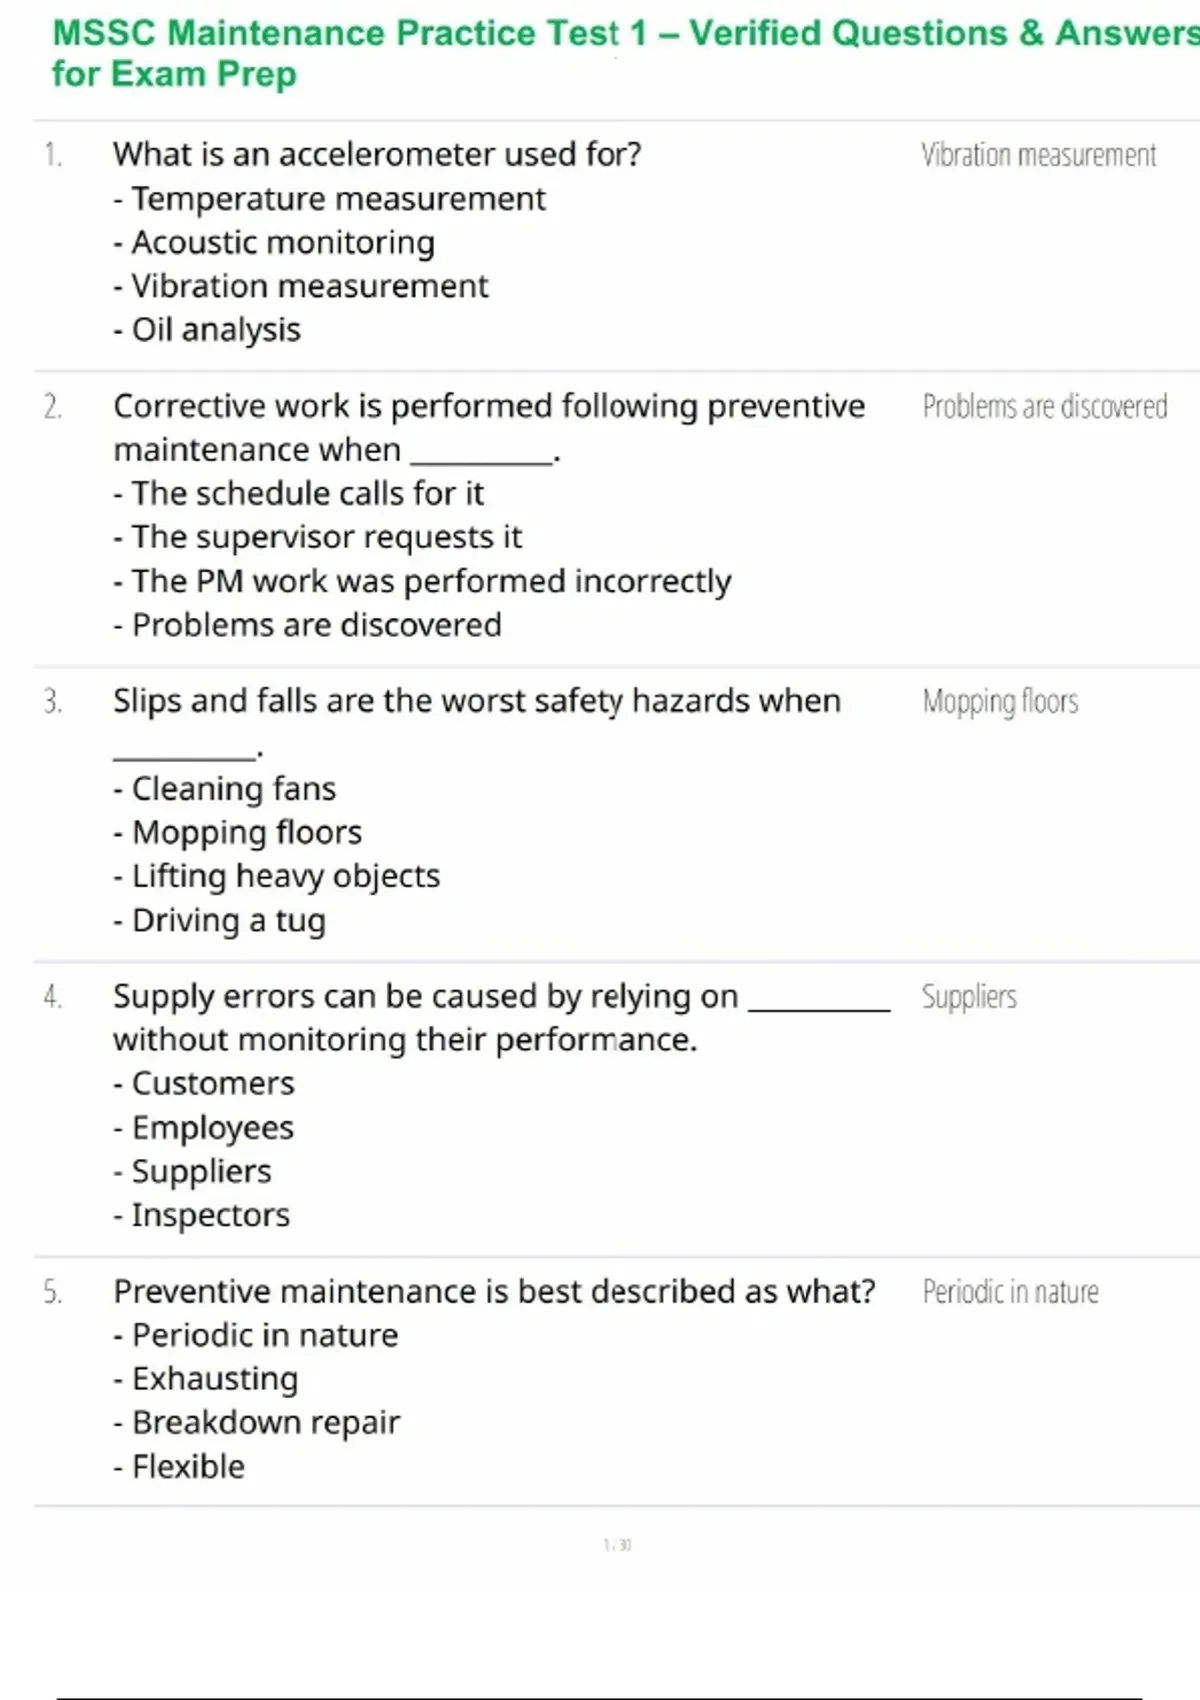Click "Vibration measurement" answer in right column
This screenshot has width=1200, height=1700.
point(1038,155)
